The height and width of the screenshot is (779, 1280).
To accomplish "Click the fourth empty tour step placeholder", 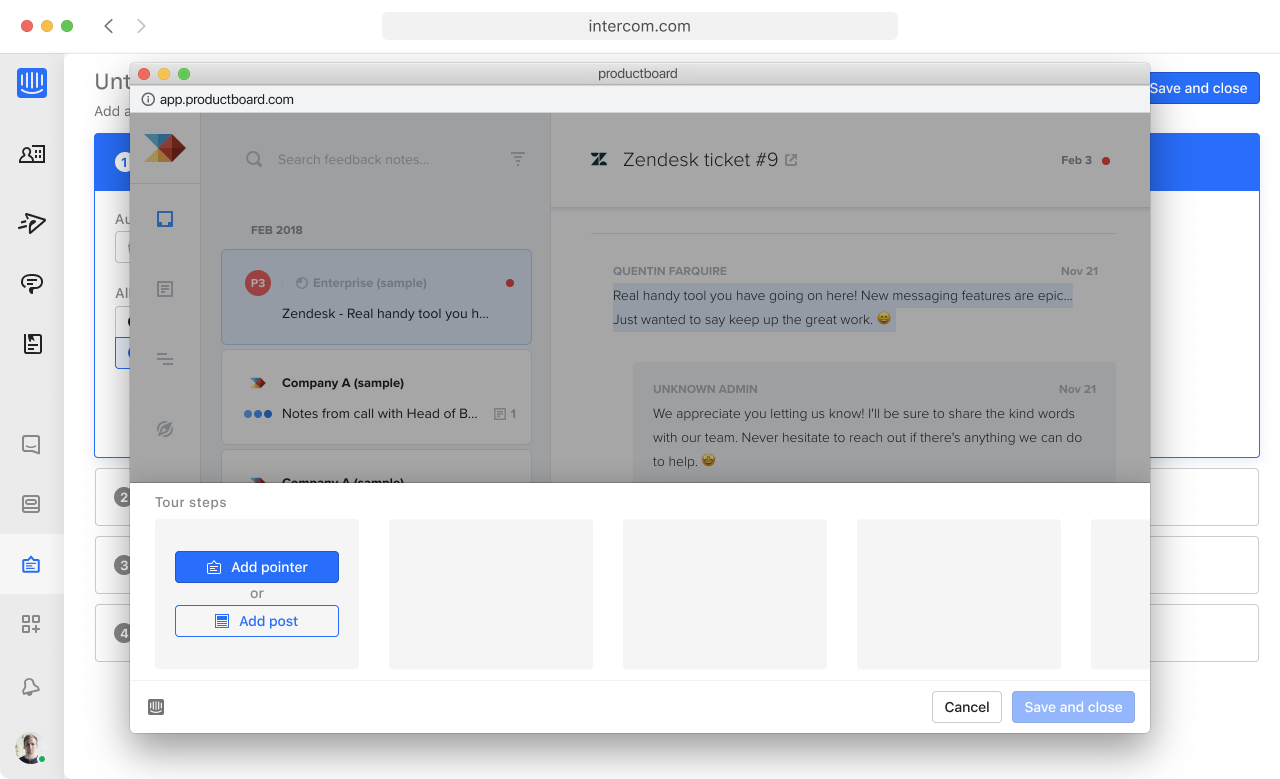I will [x=959, y=594].
